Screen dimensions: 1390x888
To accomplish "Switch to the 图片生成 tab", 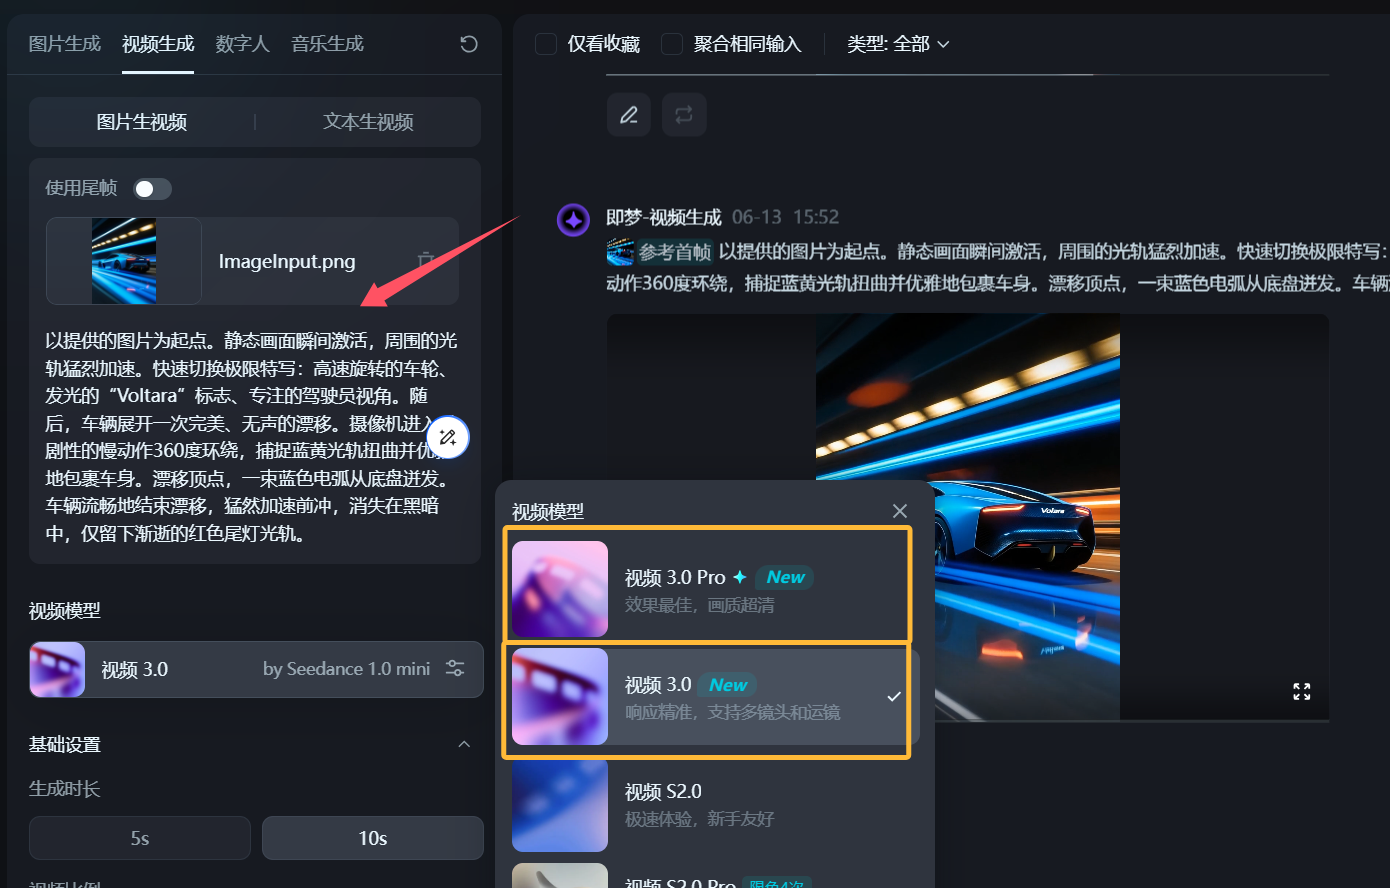I will tap(65, 44).
